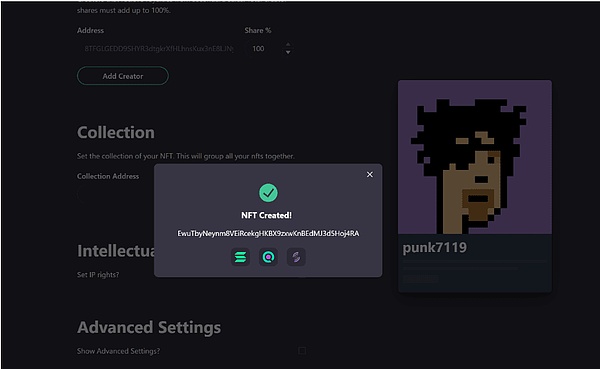Click the NFT mint address text

tap(268, 233)
